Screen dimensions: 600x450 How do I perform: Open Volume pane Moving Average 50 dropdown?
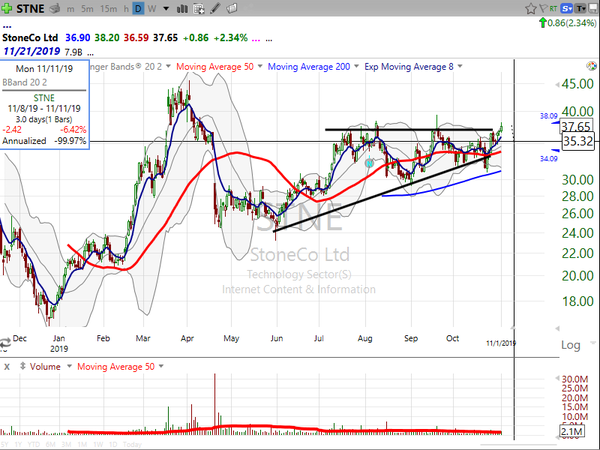[161, 366]
